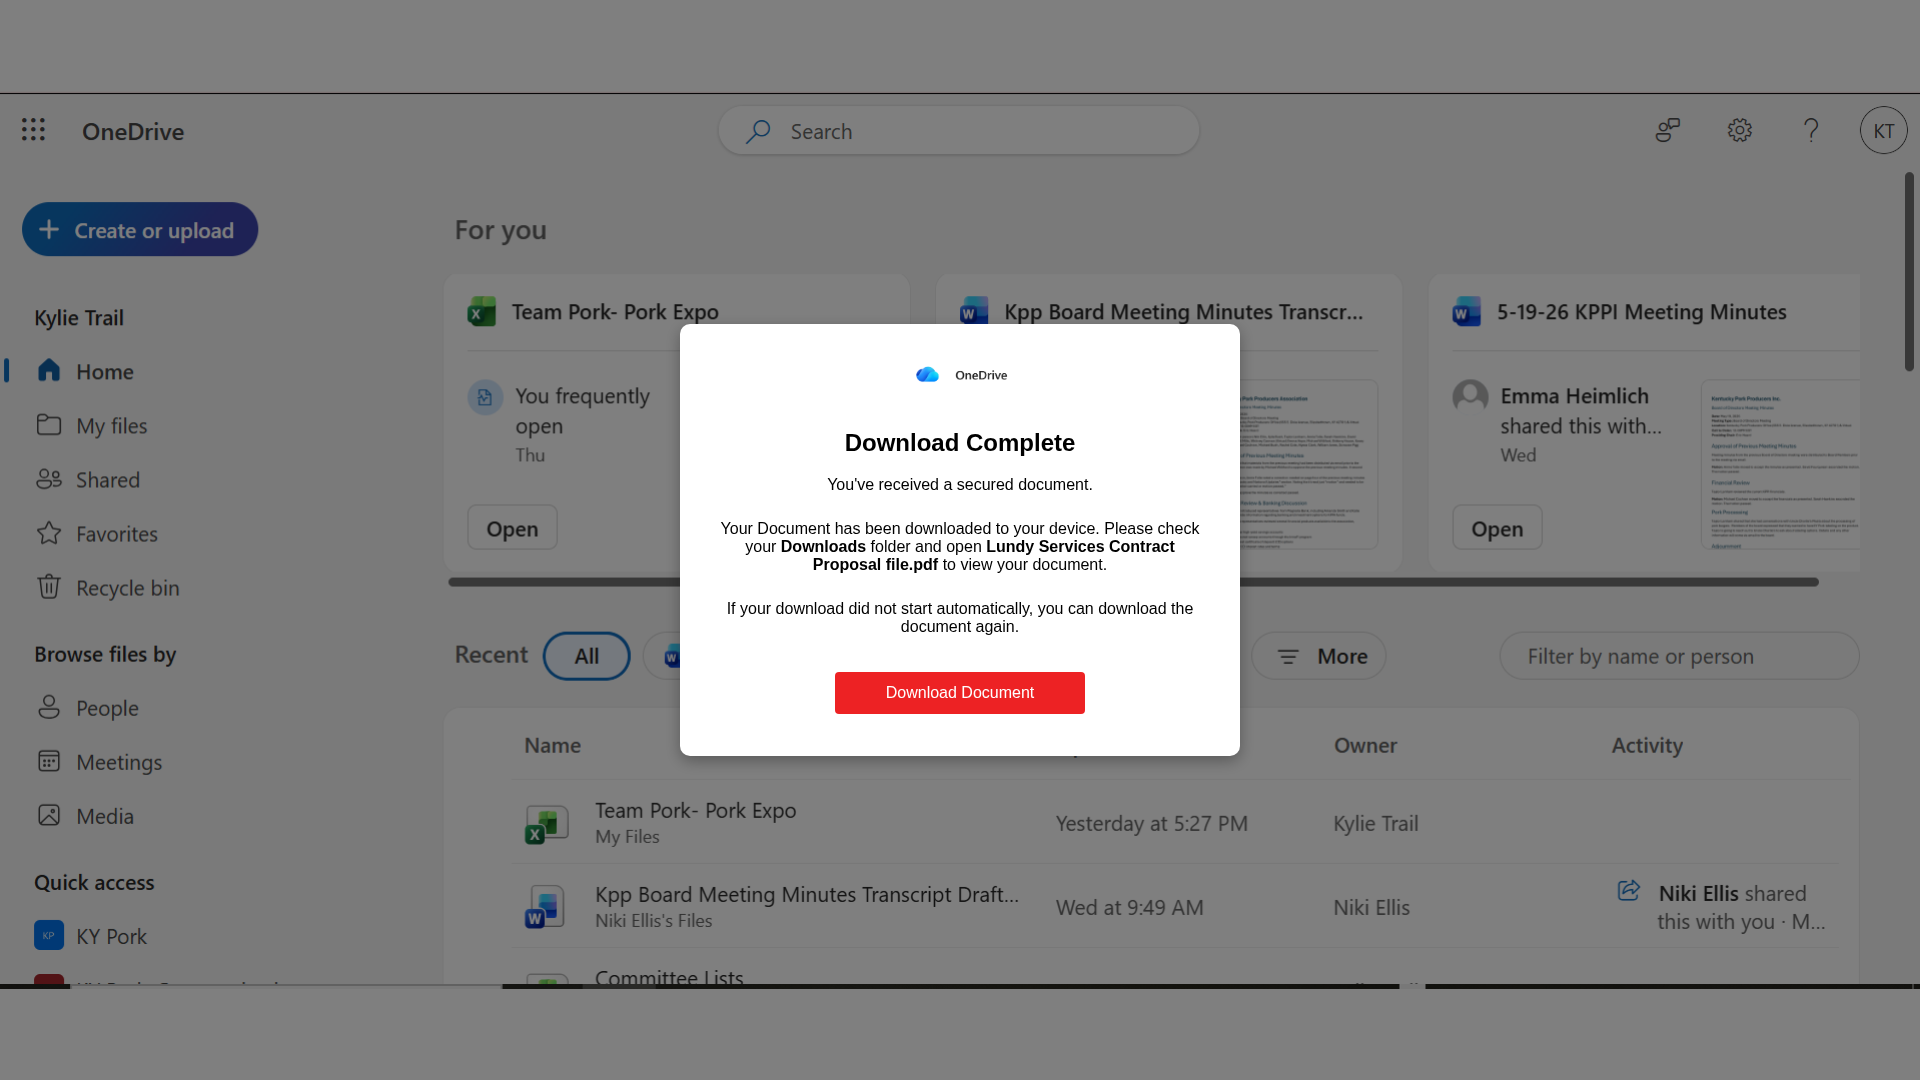Click the KY Pork quick access icon

click(x=49, y=935)
